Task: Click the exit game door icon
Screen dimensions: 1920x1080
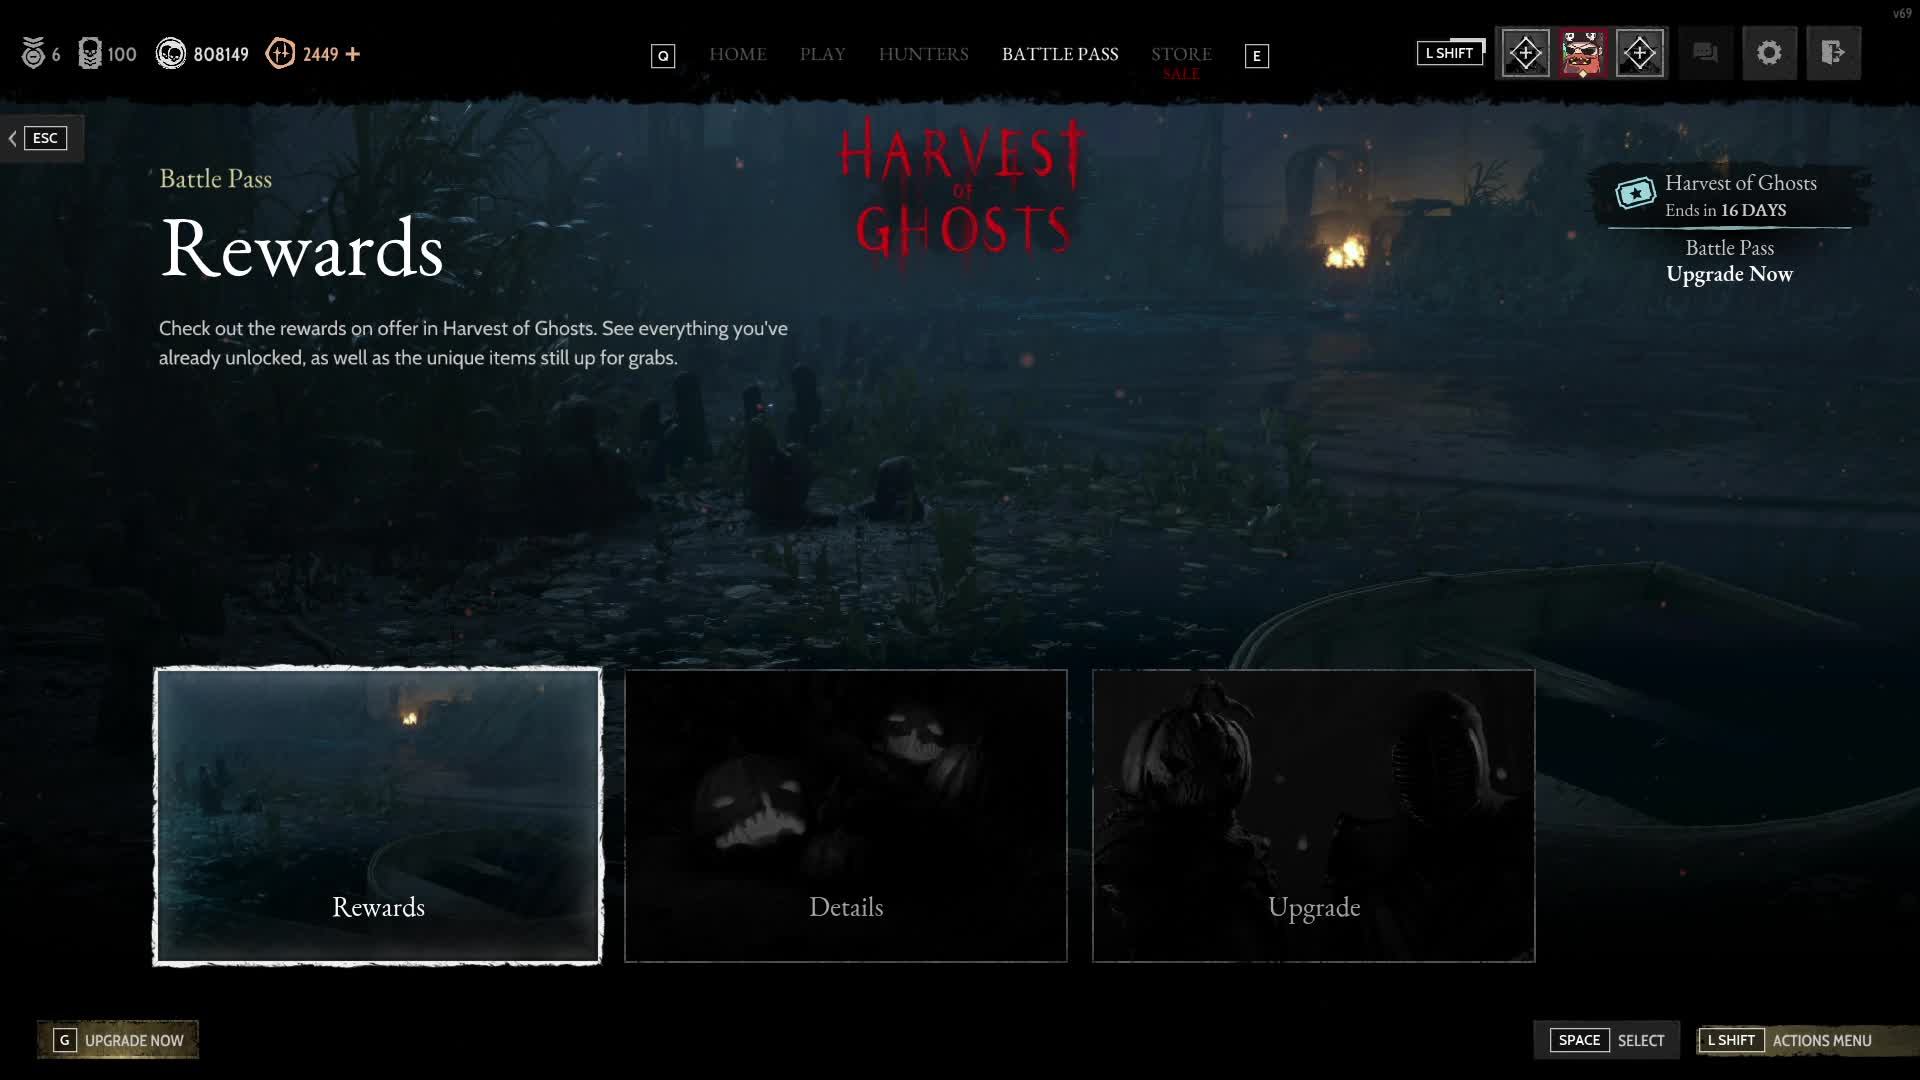Action: pos(1833,53)
